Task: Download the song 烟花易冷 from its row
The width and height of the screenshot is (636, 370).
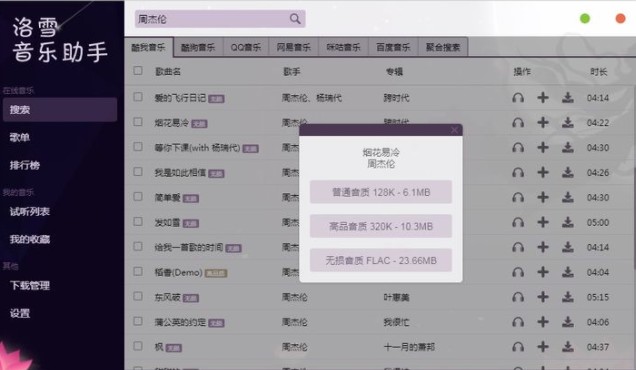Action: pyautogui.click(x=568, y=122)
